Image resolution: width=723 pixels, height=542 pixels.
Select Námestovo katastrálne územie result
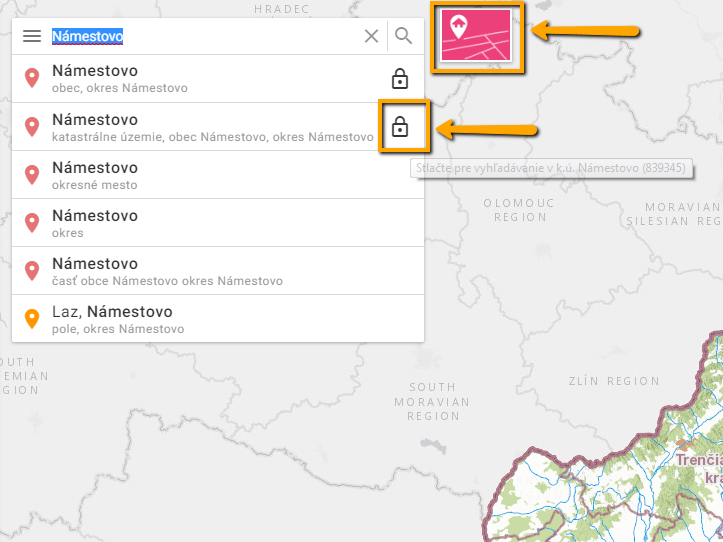(218, 127)
